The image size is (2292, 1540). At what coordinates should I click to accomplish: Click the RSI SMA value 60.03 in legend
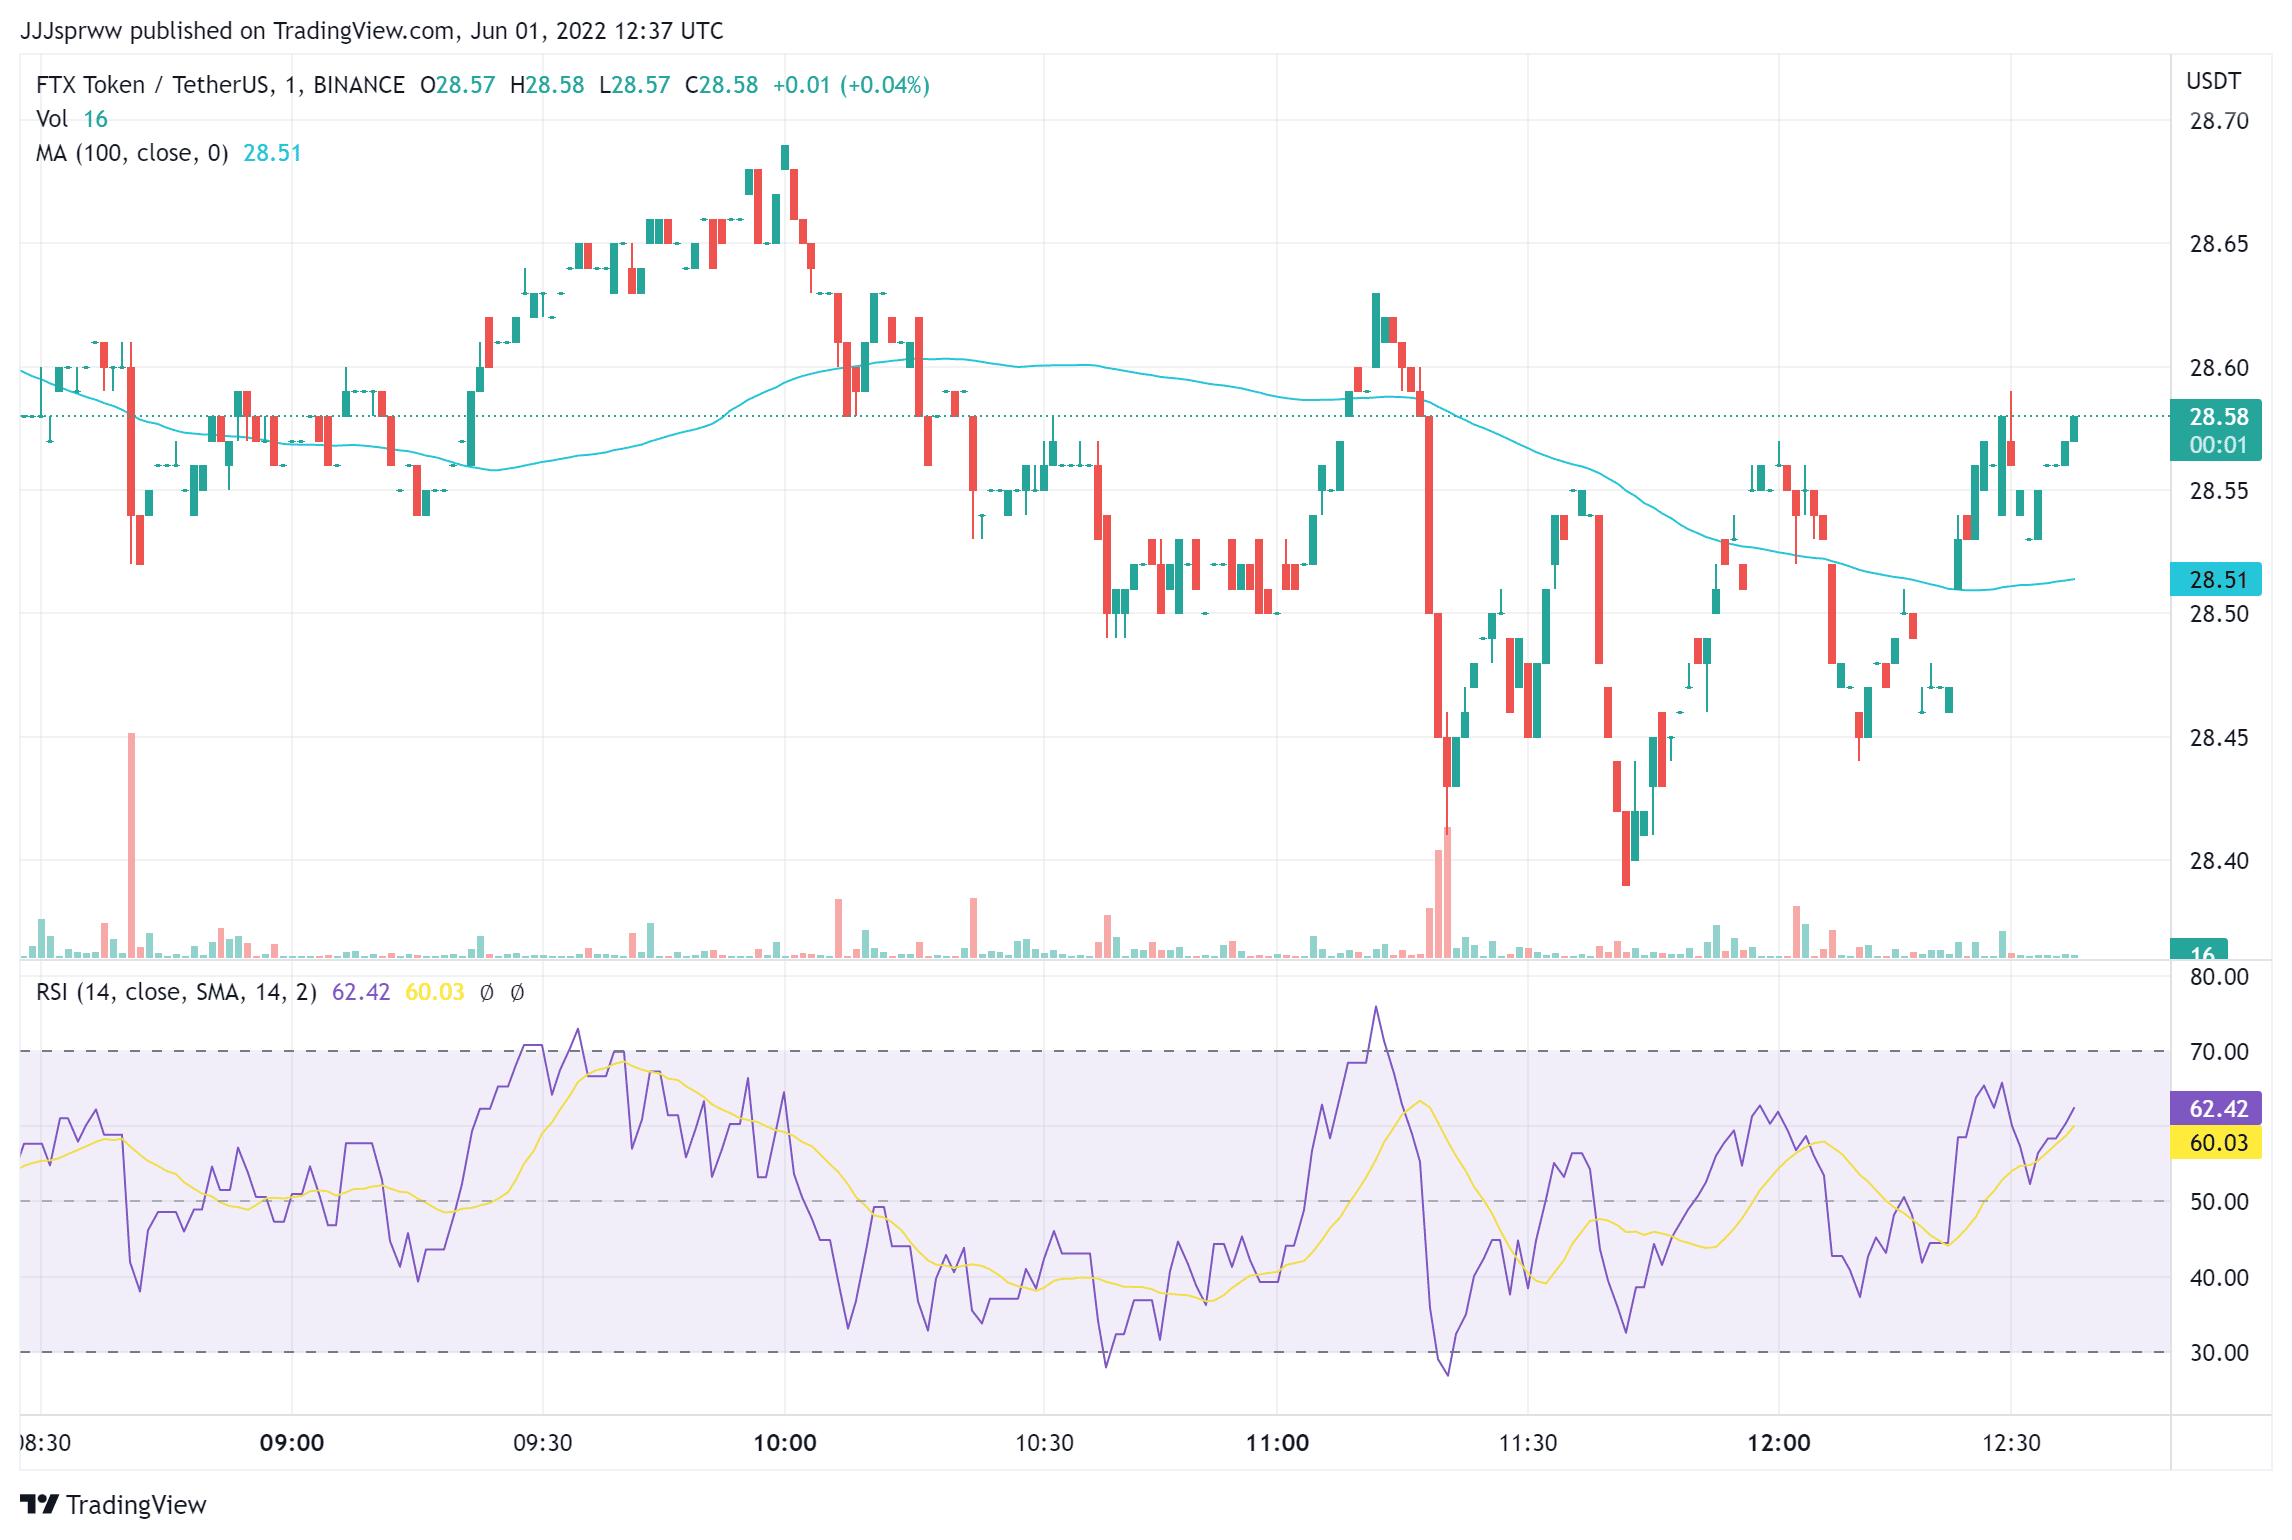click(x=435, y=992)
